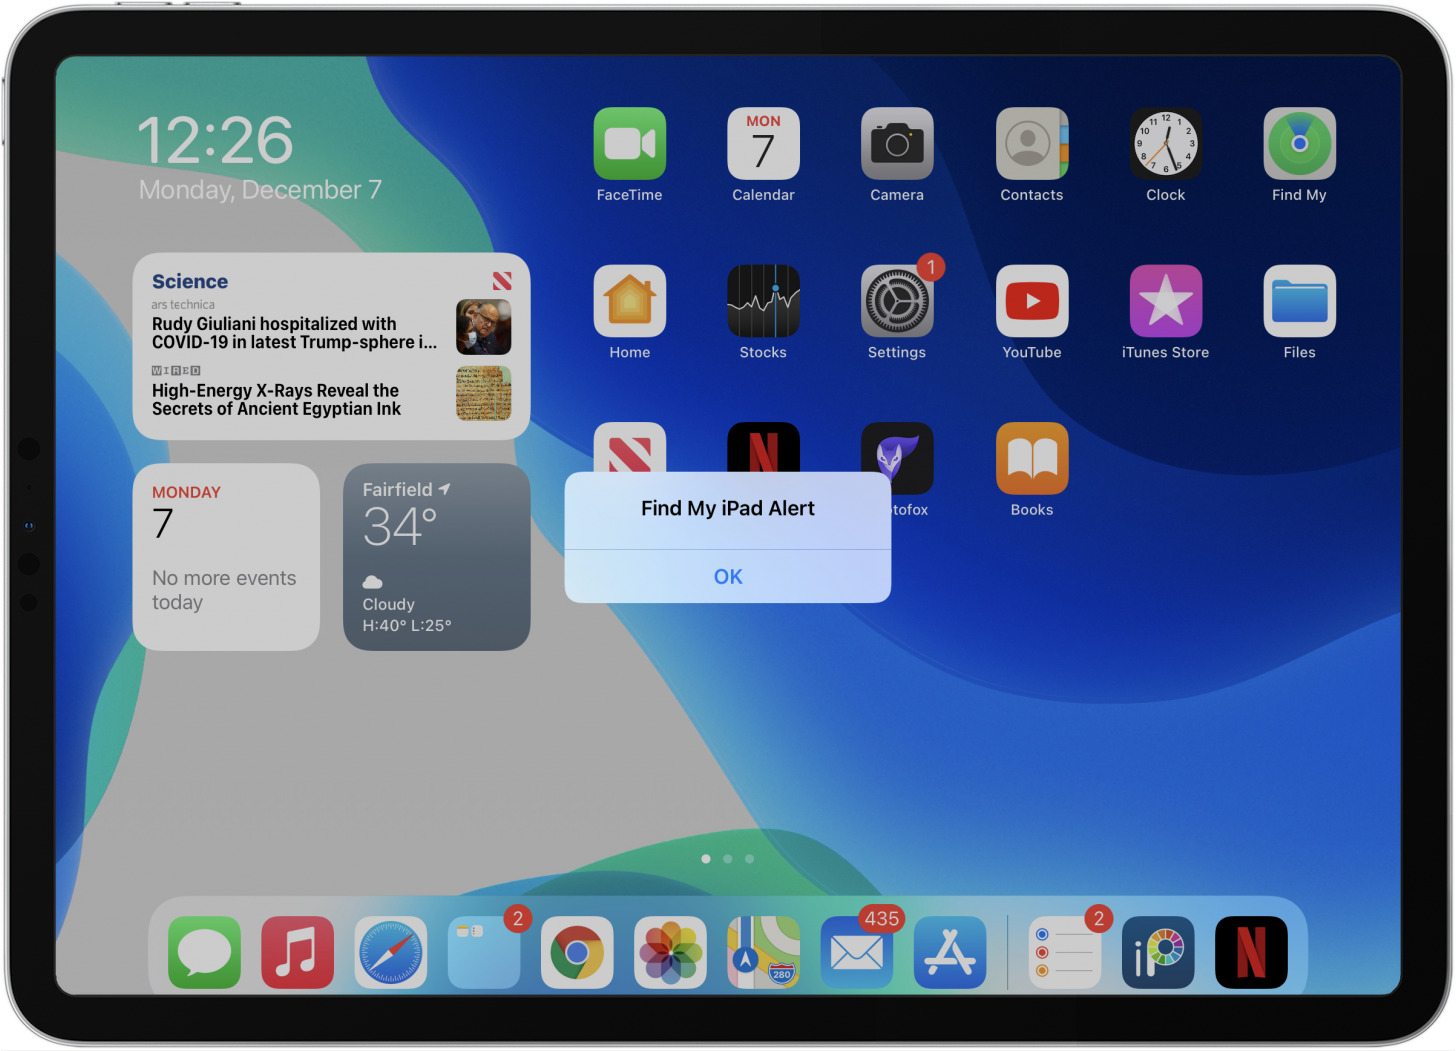Image resolution: width=1456 pixels, height=1051 pixels.
Task: Open the Files app
Action: (1299, 301)
